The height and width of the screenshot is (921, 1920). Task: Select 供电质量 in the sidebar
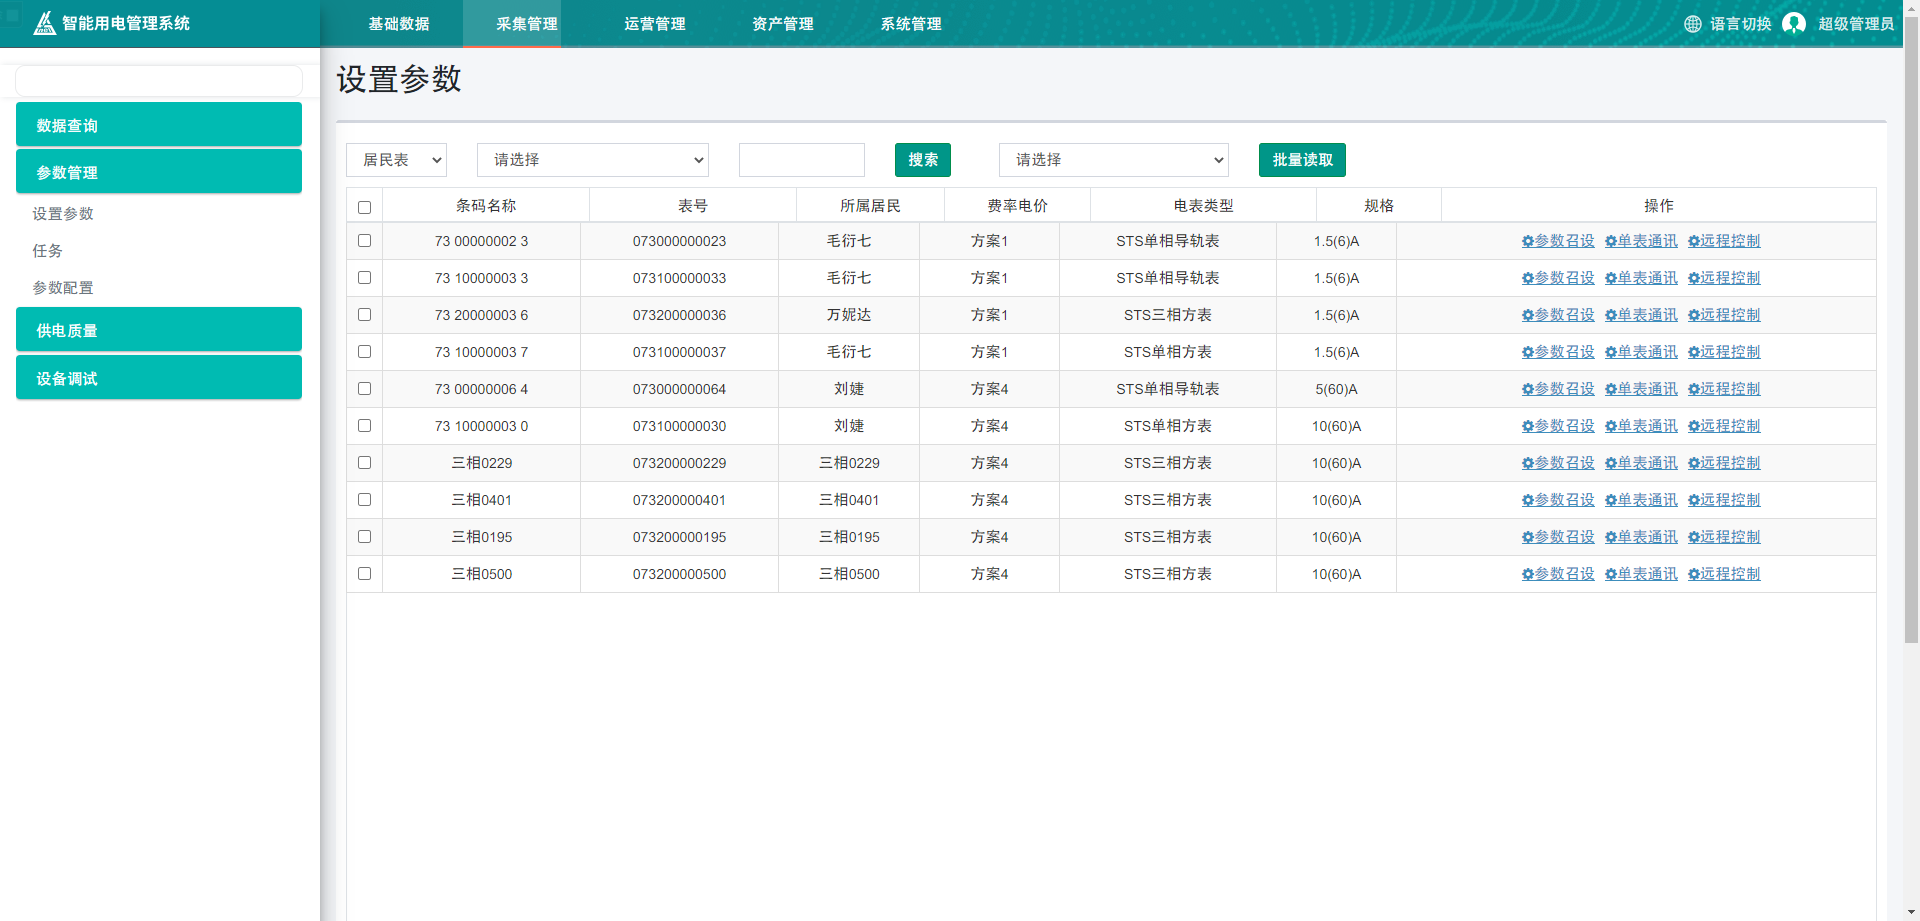(x=158, y=329)
